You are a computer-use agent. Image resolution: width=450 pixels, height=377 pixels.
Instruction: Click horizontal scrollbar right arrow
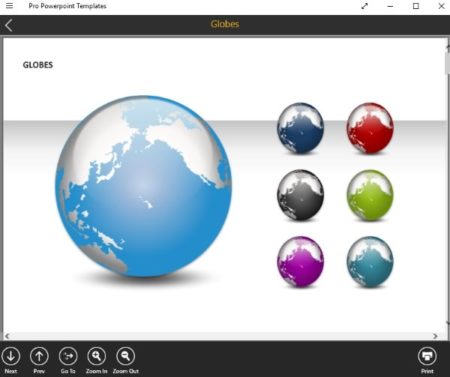click(435, 336)
